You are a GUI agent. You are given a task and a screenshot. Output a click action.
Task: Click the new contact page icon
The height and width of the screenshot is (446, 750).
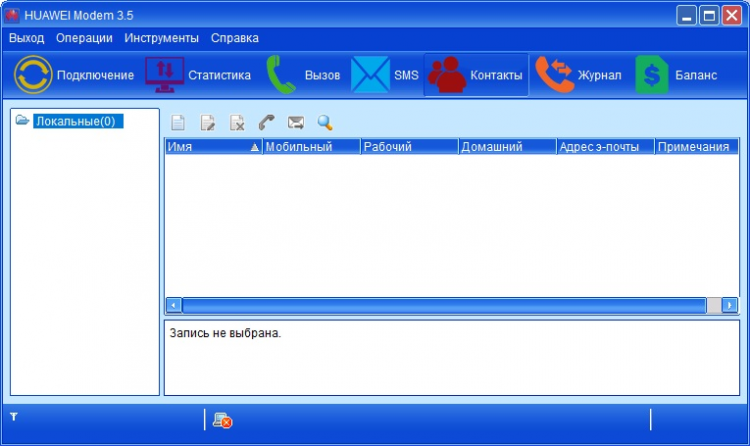point(178,123)
